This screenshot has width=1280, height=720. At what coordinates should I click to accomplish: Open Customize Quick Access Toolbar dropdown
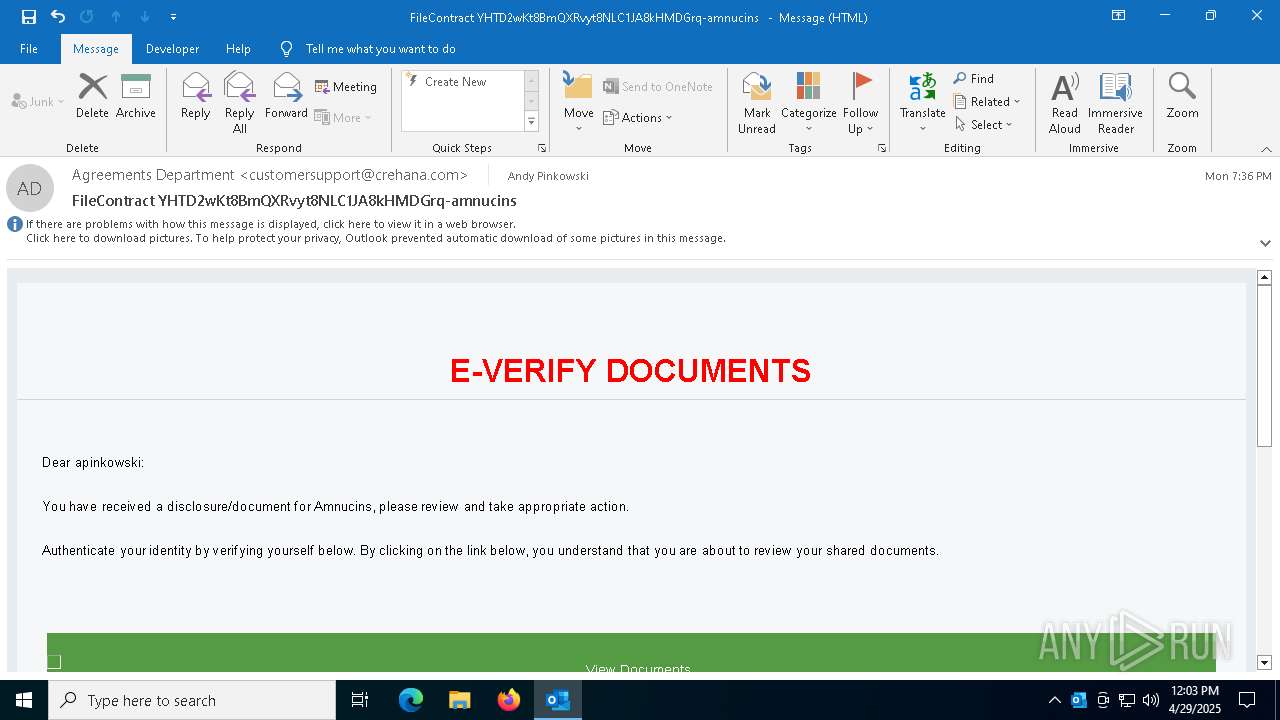click(x=174, y=17)
